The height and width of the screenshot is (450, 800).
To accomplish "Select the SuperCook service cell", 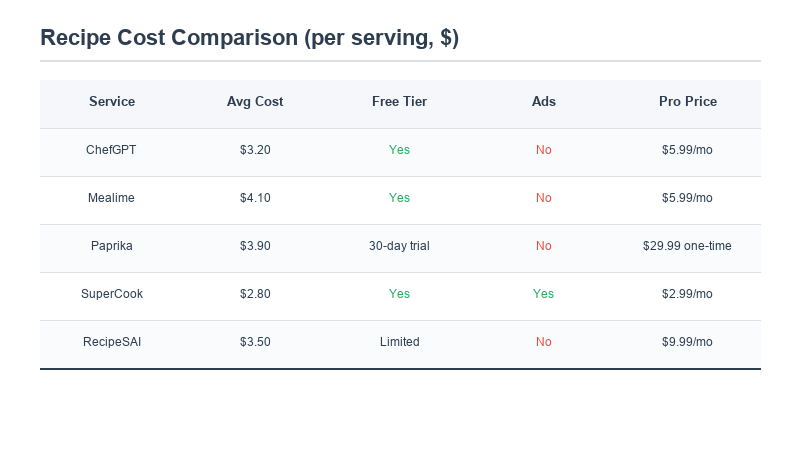I will (x=112, y=294).
